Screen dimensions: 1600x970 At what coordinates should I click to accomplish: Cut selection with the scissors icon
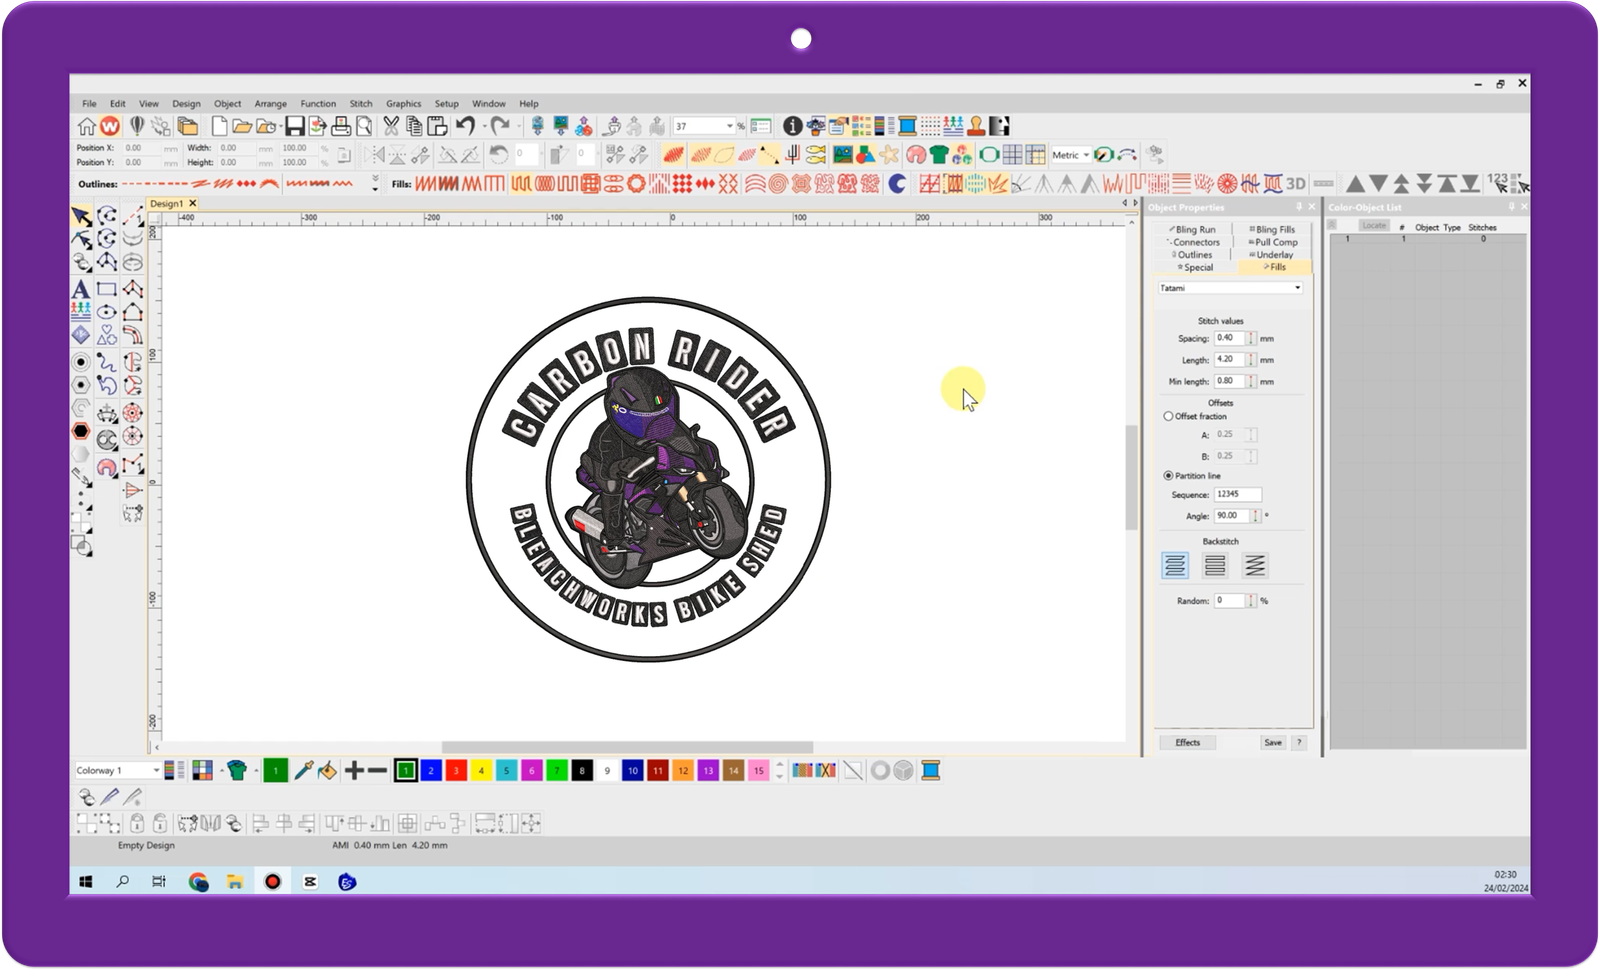click(390, 126)
